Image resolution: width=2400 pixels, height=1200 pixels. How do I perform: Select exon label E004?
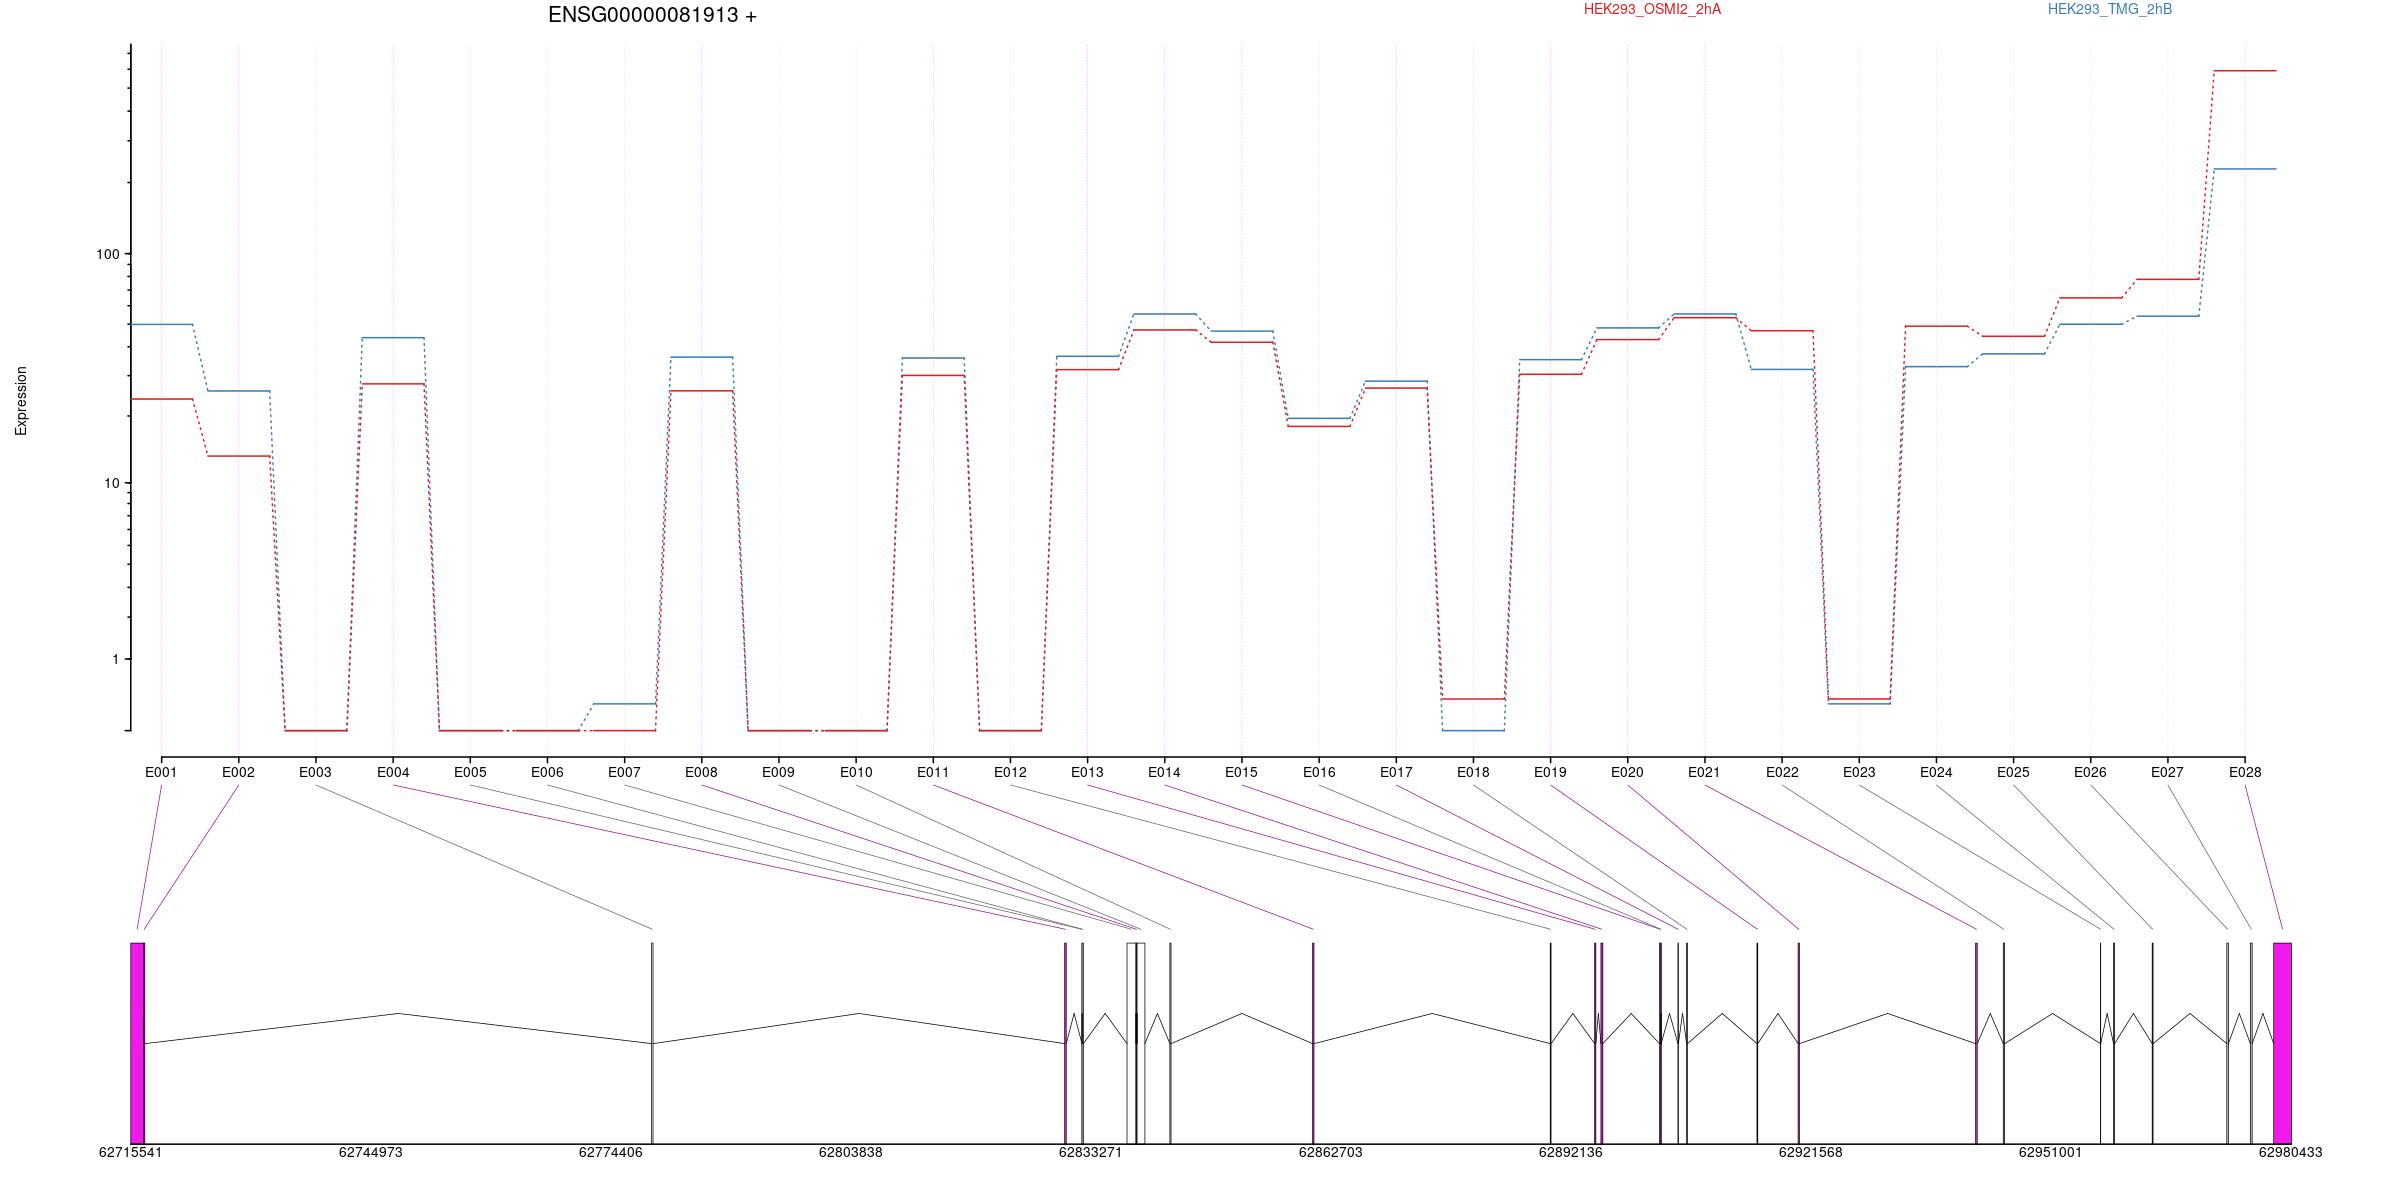(393, 772)
